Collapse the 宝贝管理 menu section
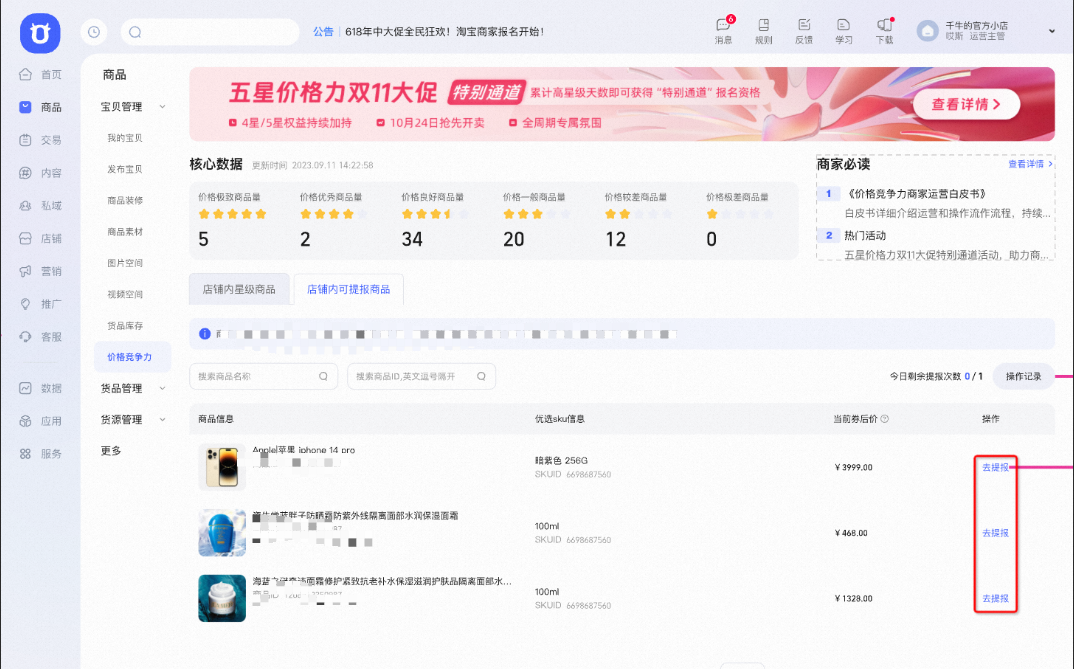 point(162,107)
